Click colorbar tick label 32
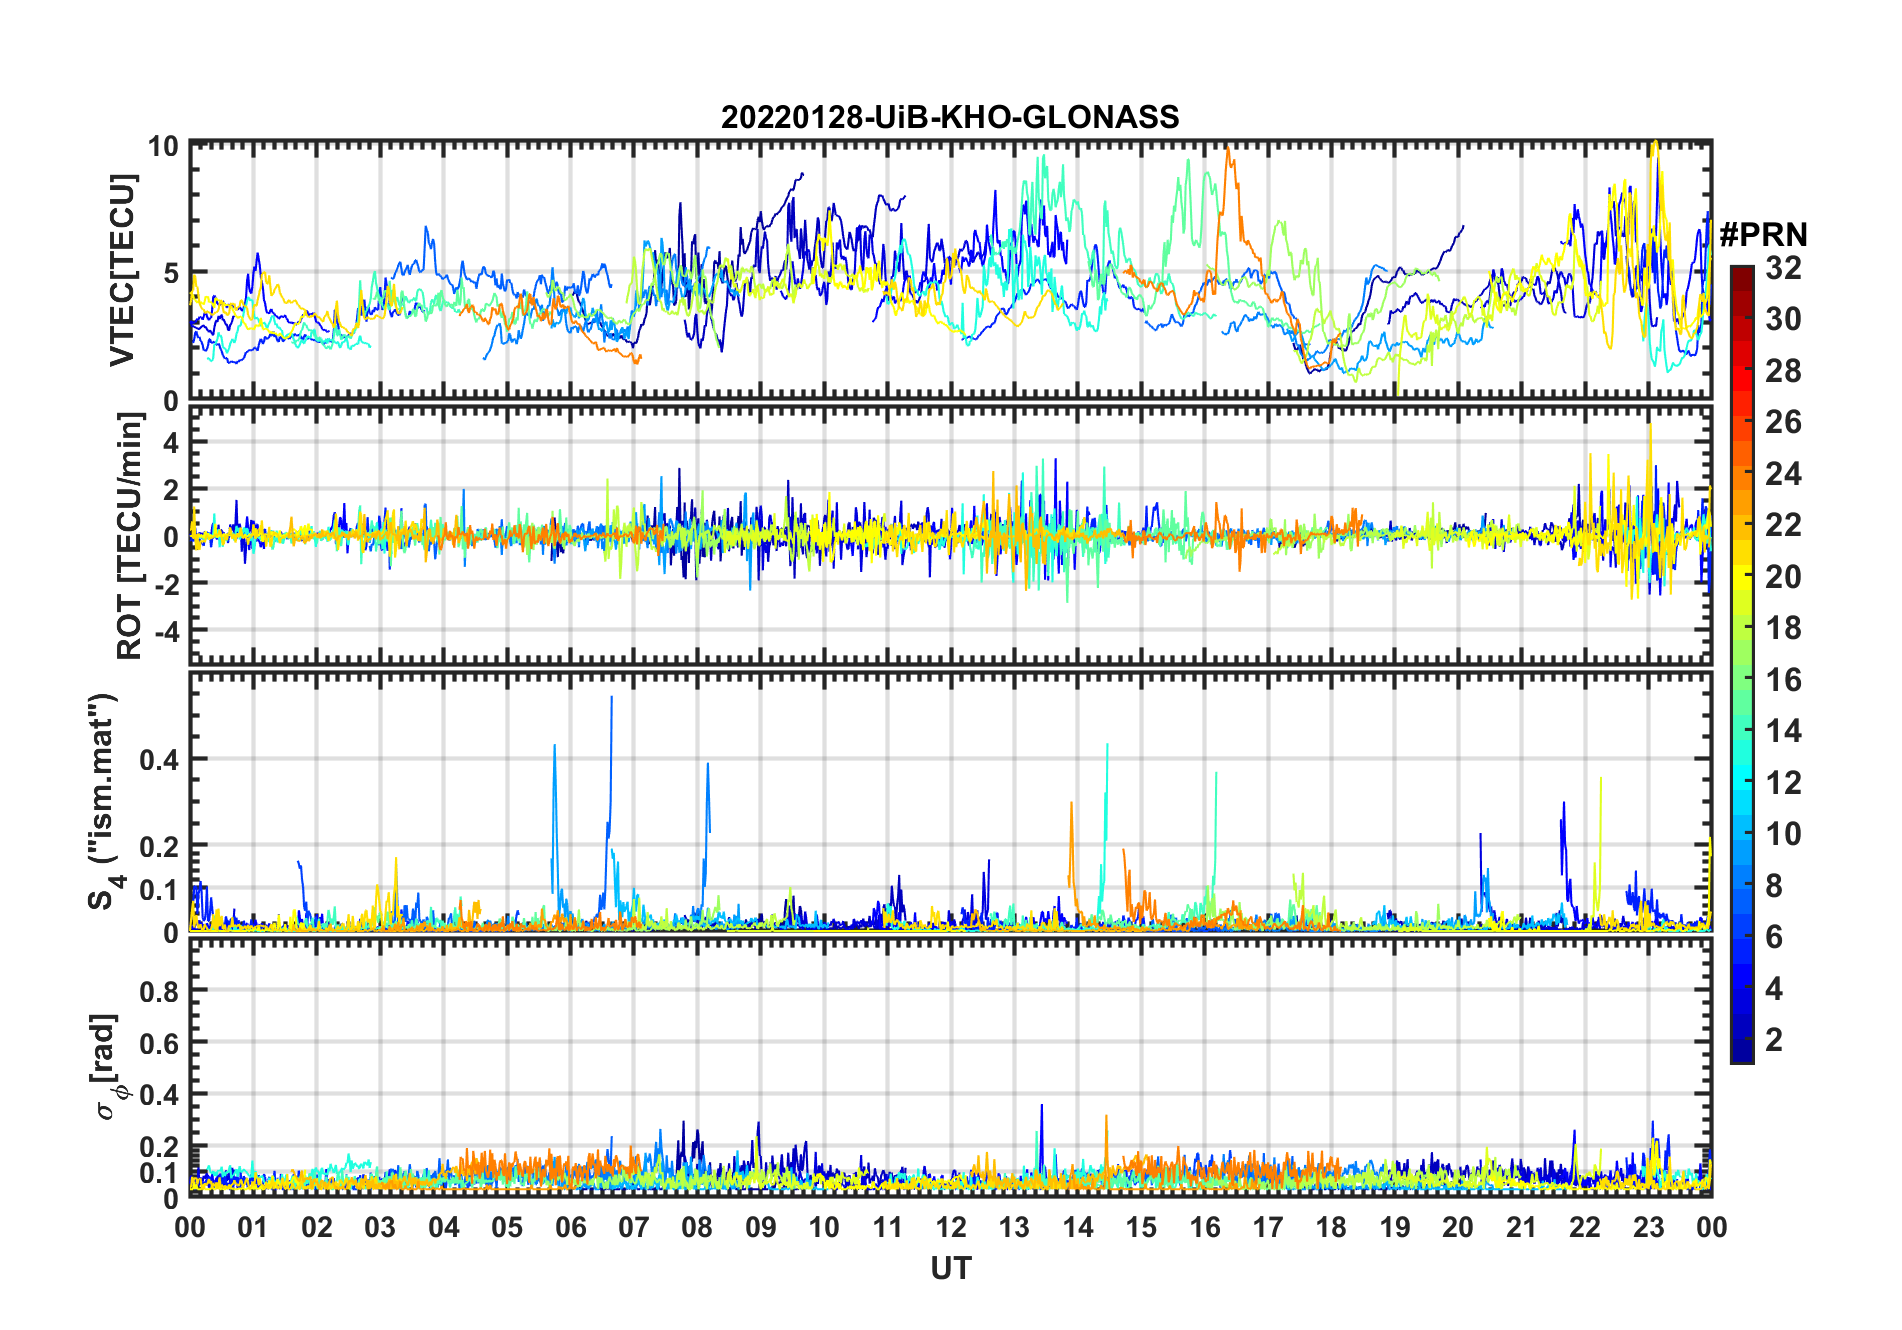This screenshot has width=1902, height=1330. [1783, 268]
